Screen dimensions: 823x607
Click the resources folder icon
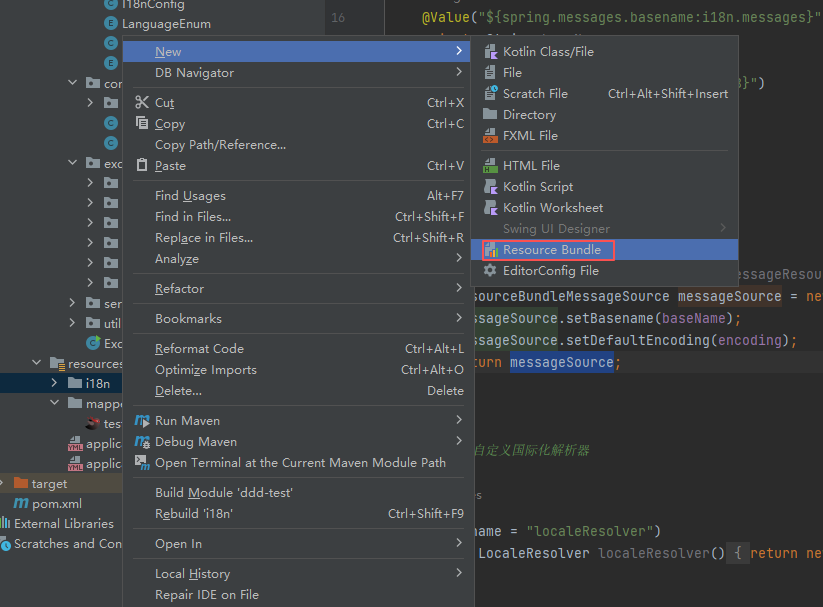(x=57, y=363)
